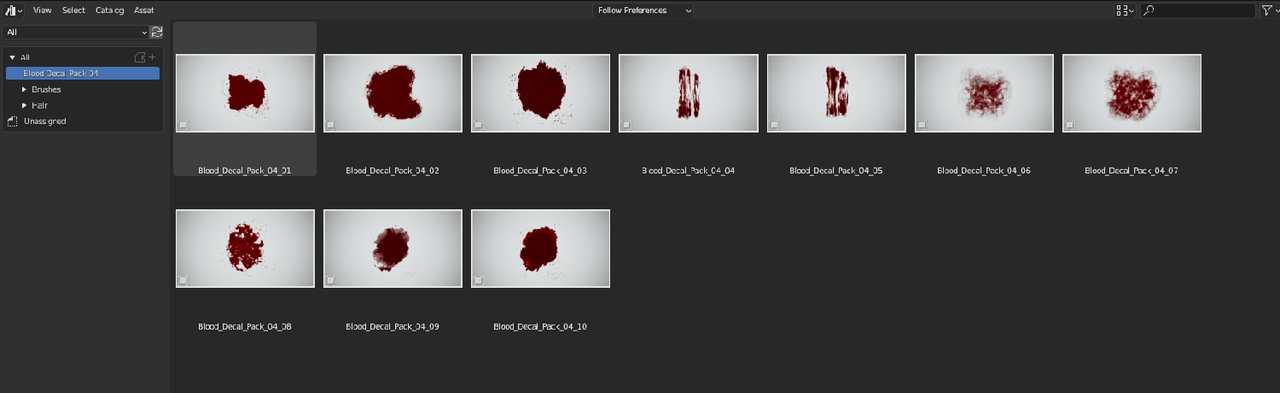The image size is (1280, 393).
Task: Select the Hair catalog row
Action: (x=83, y=105)
